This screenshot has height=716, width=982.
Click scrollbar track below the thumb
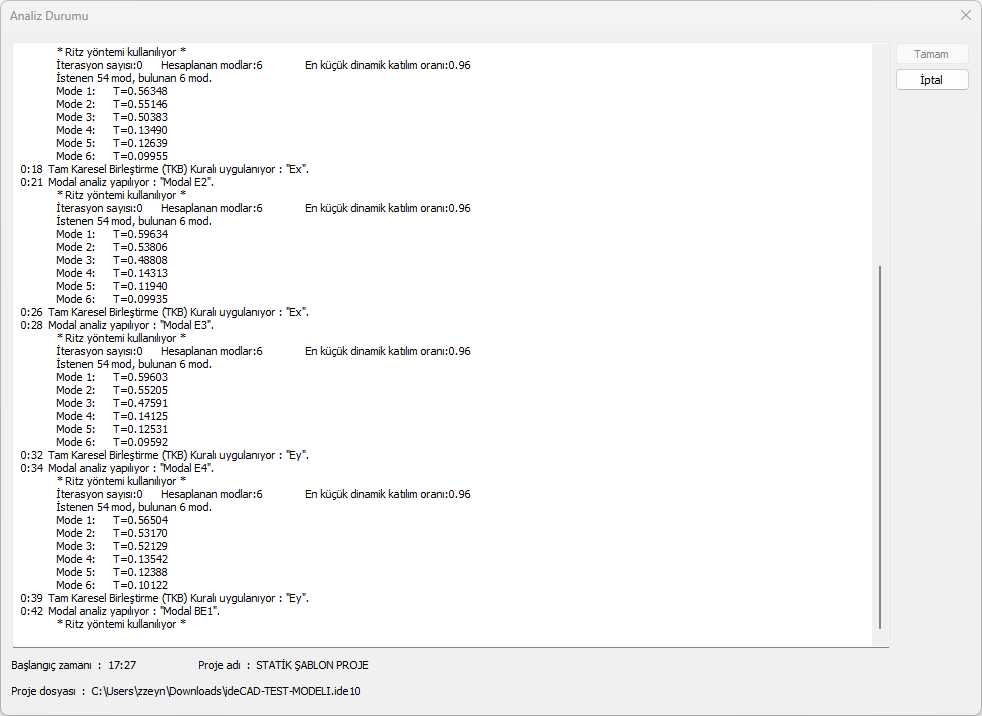880,636
